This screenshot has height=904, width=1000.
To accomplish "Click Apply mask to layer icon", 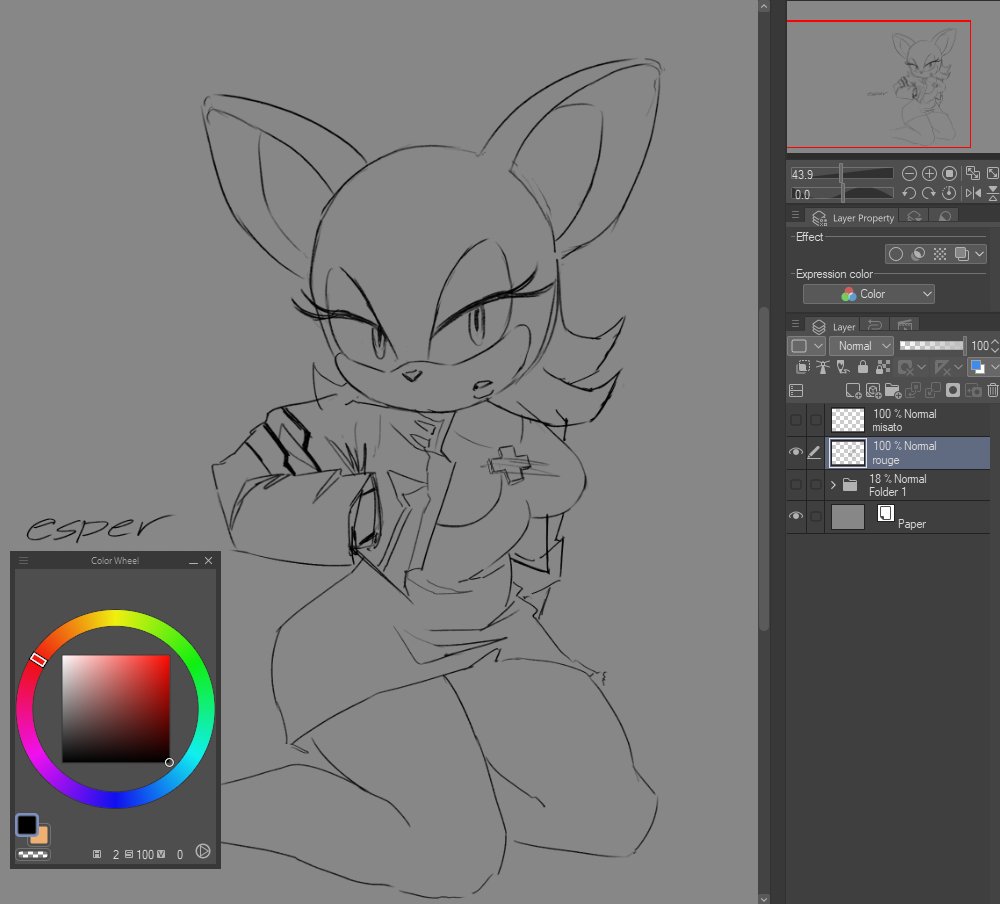I will coord(973,390).
